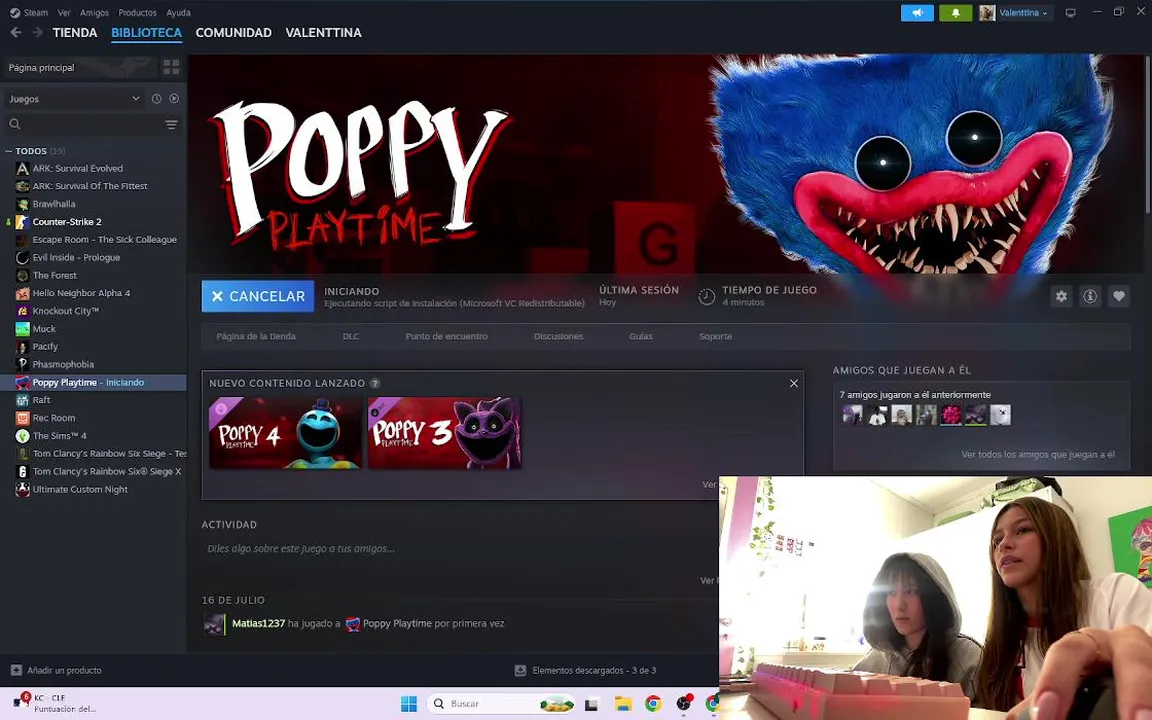Click the back navigation arrow
1152x720 pixels.
click(15, 32)
